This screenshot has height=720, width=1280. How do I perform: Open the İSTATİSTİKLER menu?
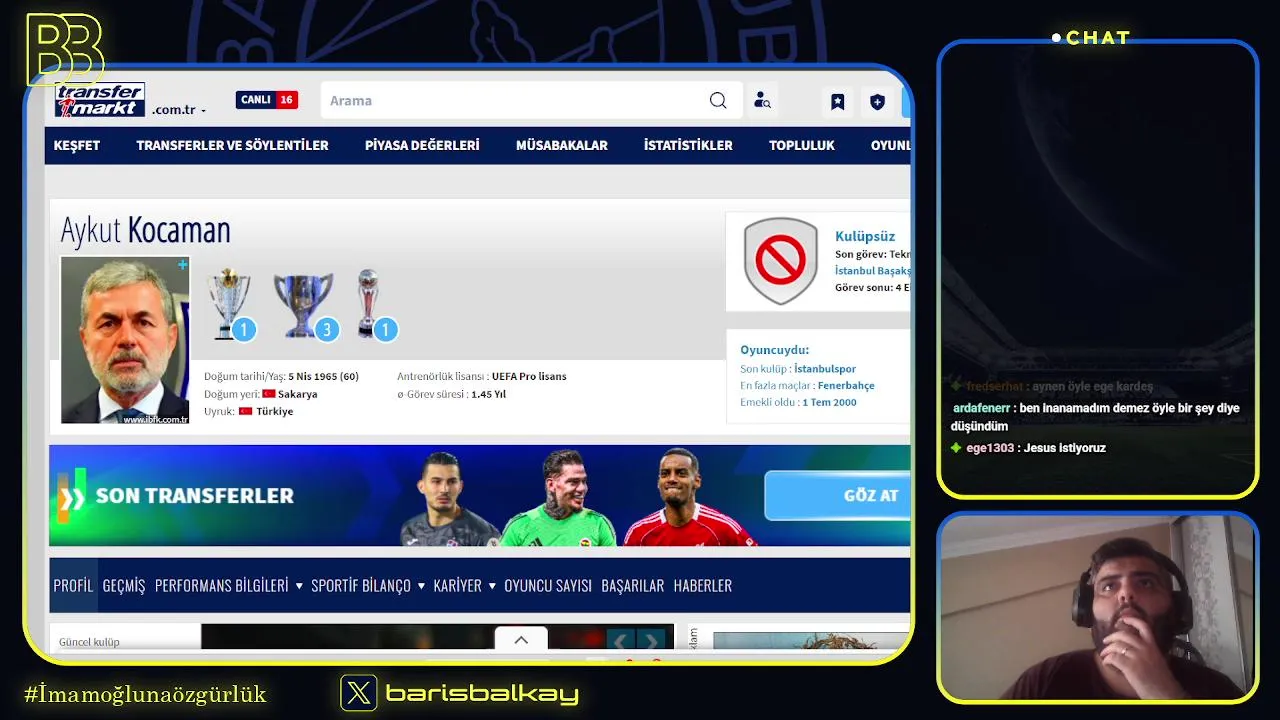pyautogui.click(x=688, y=145)
